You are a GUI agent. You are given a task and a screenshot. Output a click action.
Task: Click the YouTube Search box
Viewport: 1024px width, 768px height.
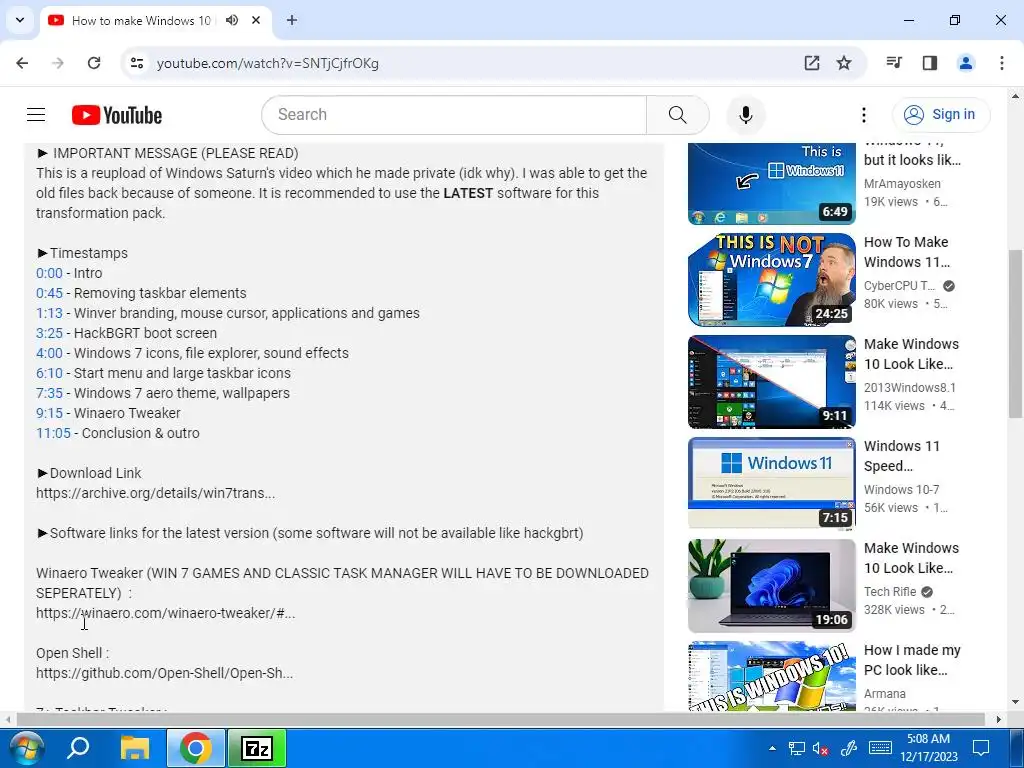(x=454, y=115)
